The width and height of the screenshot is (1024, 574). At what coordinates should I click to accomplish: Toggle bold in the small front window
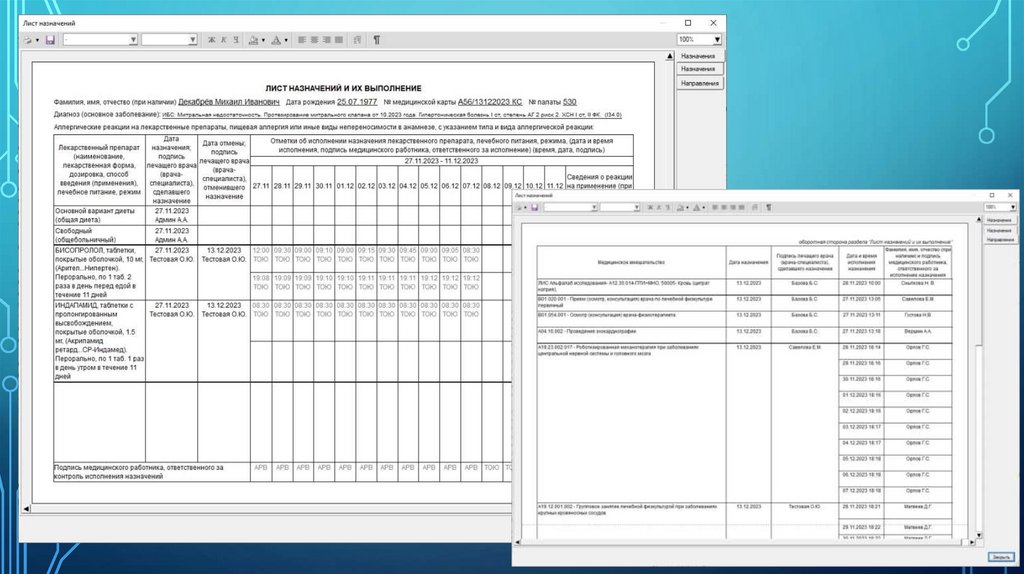650,208
